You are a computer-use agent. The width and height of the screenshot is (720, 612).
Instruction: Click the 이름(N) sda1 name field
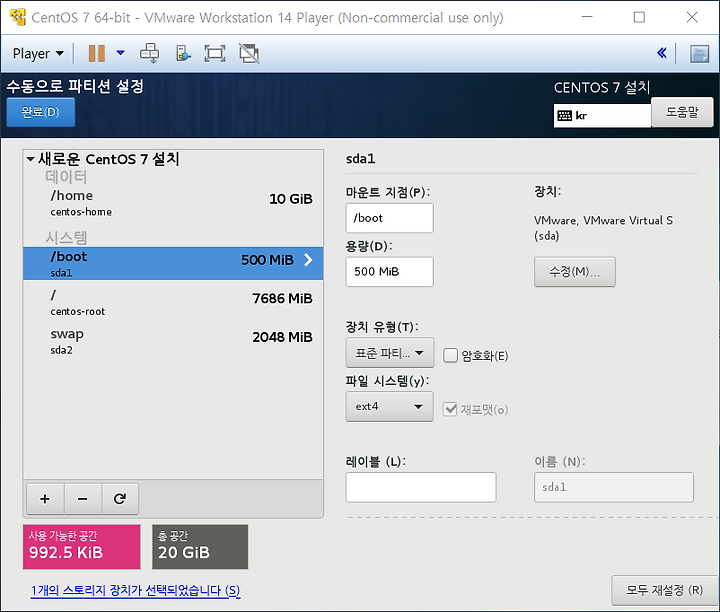(x=613, y=487)
